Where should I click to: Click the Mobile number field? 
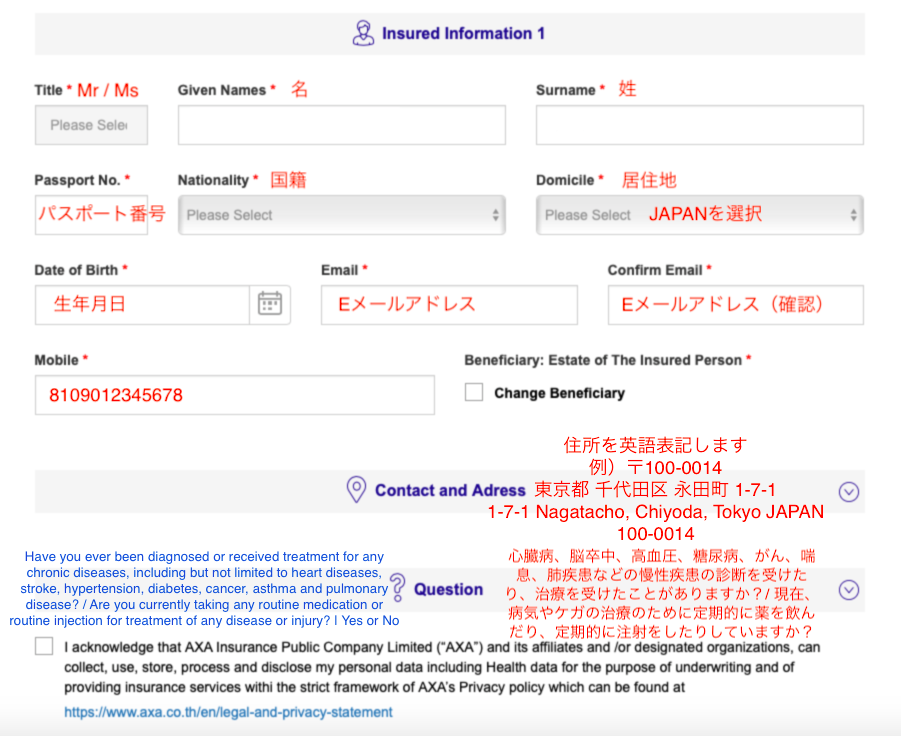pos(234,395)
